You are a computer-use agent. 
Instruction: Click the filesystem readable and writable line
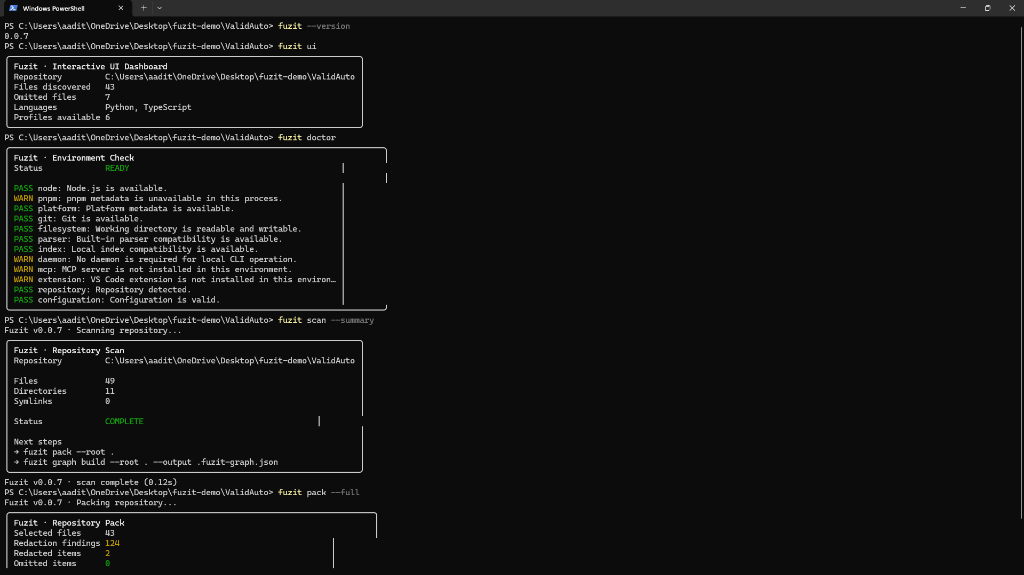coord(157,229)
